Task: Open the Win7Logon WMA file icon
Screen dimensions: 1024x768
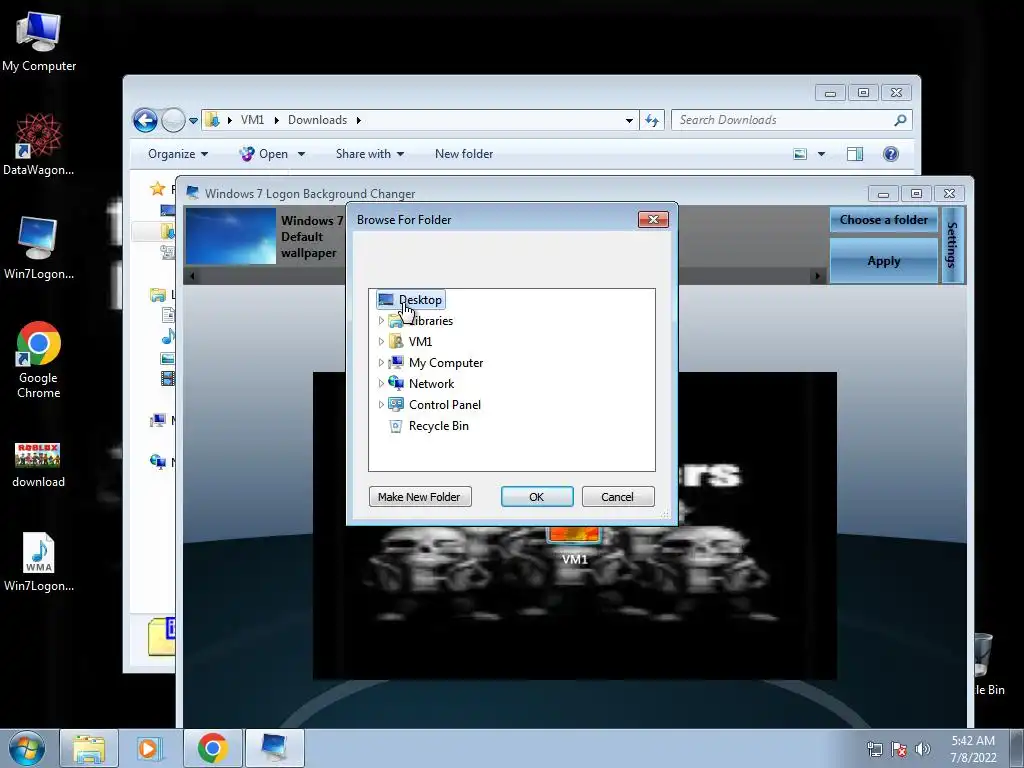Action: 39,562
